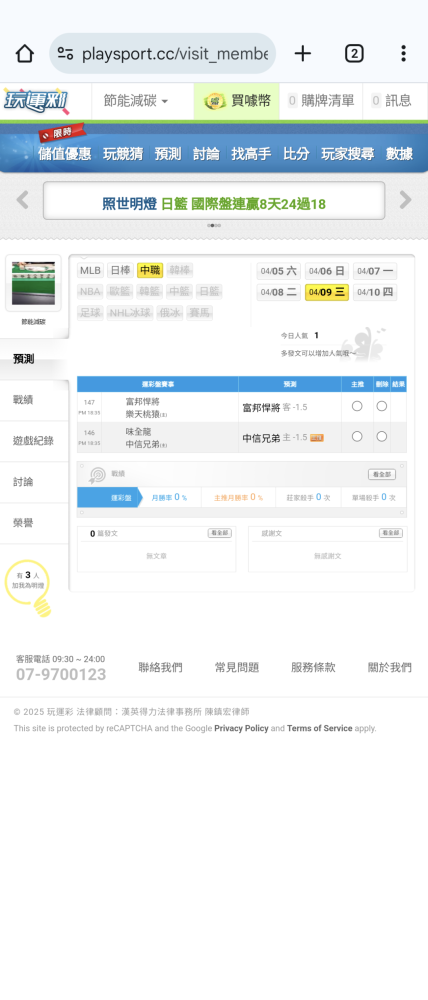The height and width of the screenshot is (1000, 428).
Task: Select date 04/09 三
Action: 327,292
